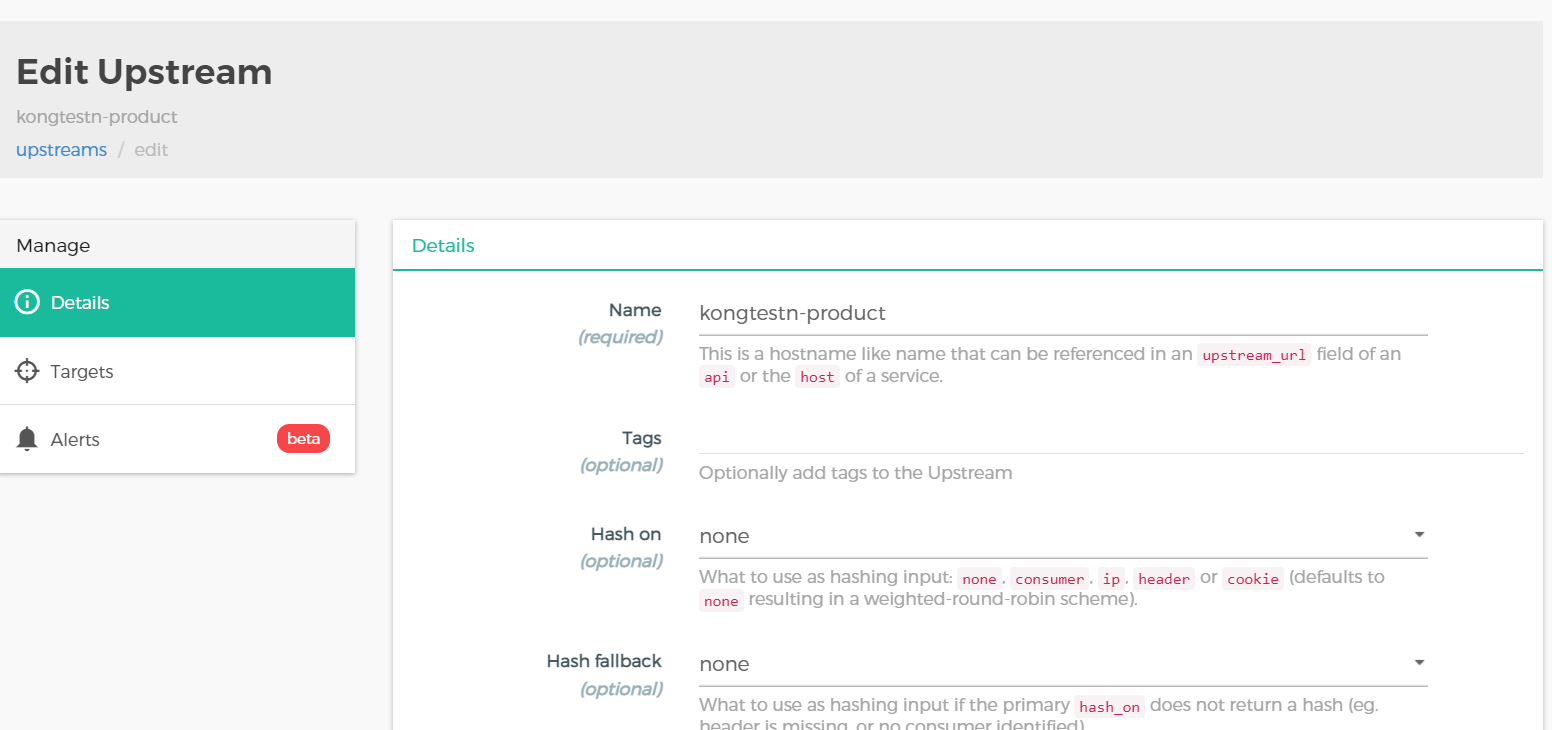Switch to the Details panel header tab
This screenshot has height=730, width=1552.
click(x=443, y=245)
